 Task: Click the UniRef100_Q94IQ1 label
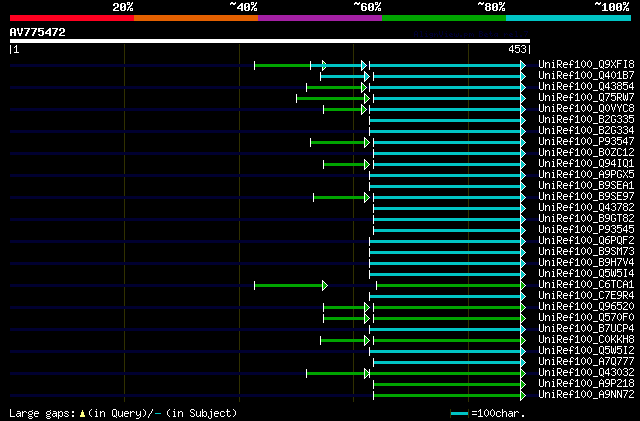pos(586,164)
